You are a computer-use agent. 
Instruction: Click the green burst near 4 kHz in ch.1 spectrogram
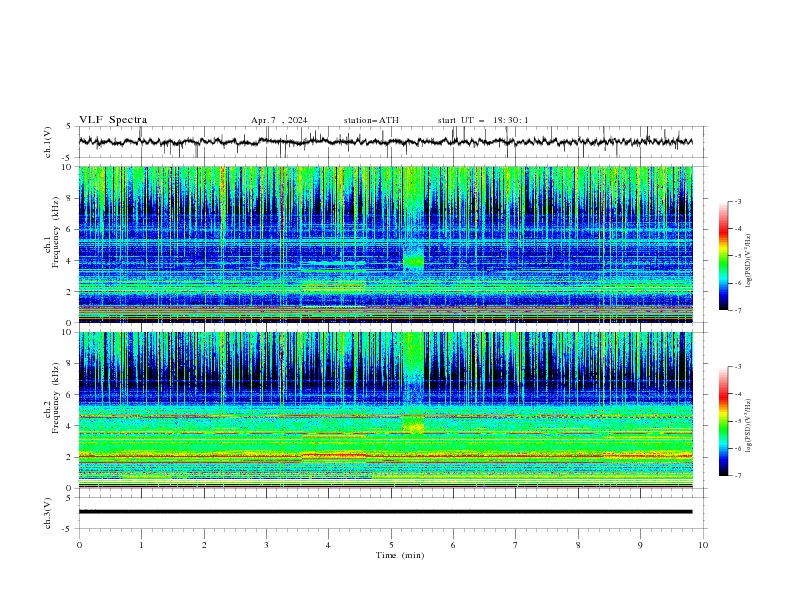tap(414, 260)
